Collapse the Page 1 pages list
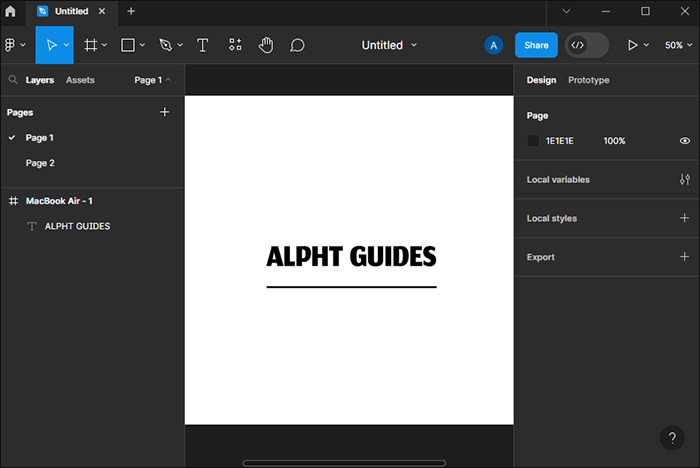 (153, 80)
